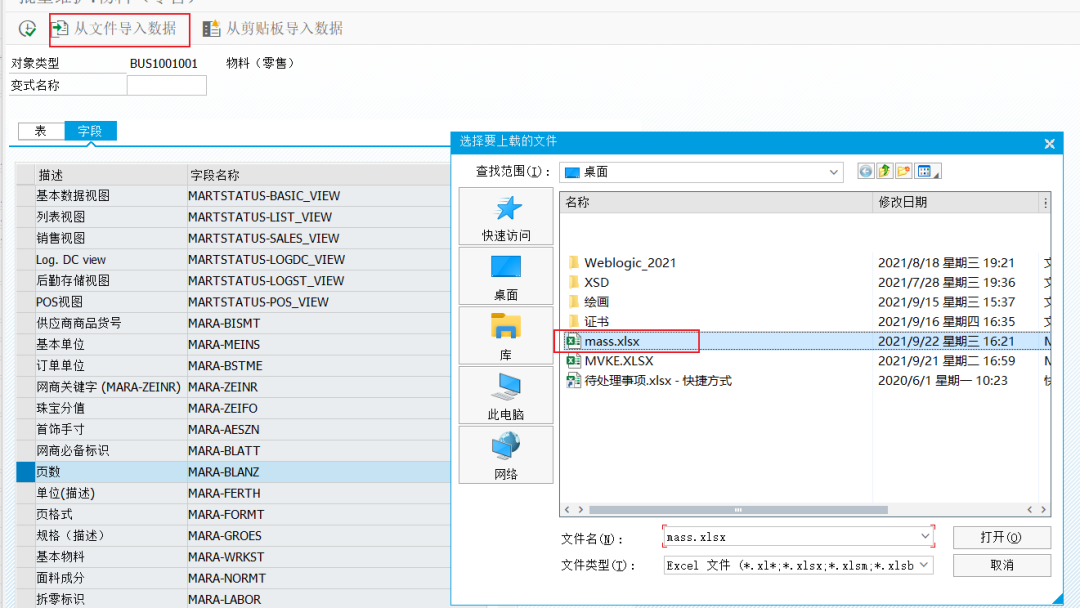Create a new folder in dialog
This screenshot has width=1080, height=608.
(904, 171)
